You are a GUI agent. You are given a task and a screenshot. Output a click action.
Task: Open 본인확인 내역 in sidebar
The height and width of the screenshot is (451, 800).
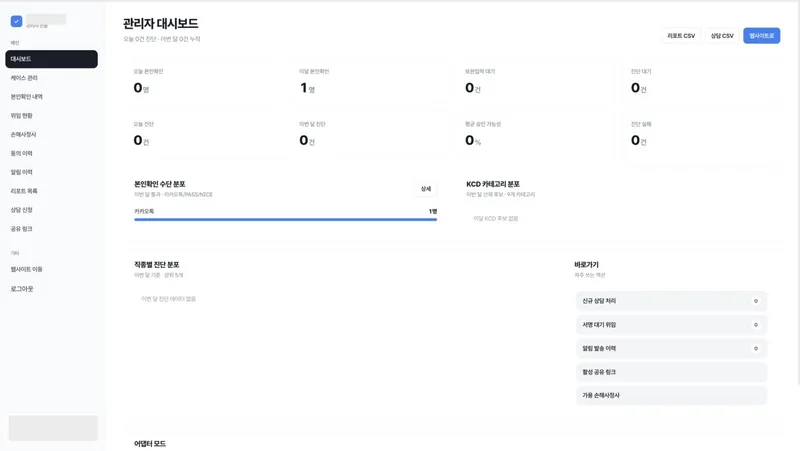pos(52,97)
